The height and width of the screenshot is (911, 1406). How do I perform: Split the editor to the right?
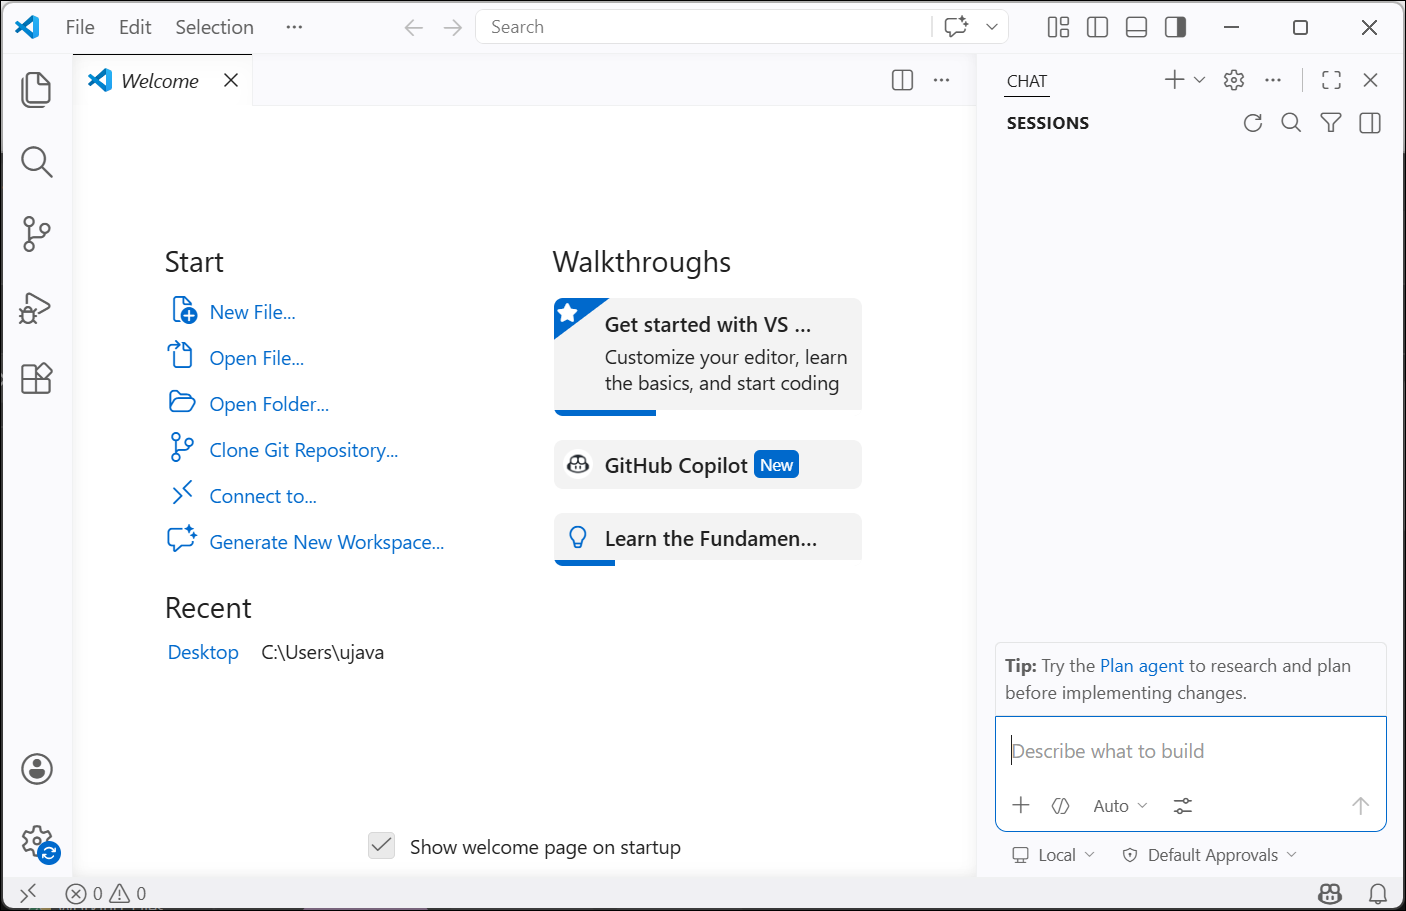coord(902,80)
